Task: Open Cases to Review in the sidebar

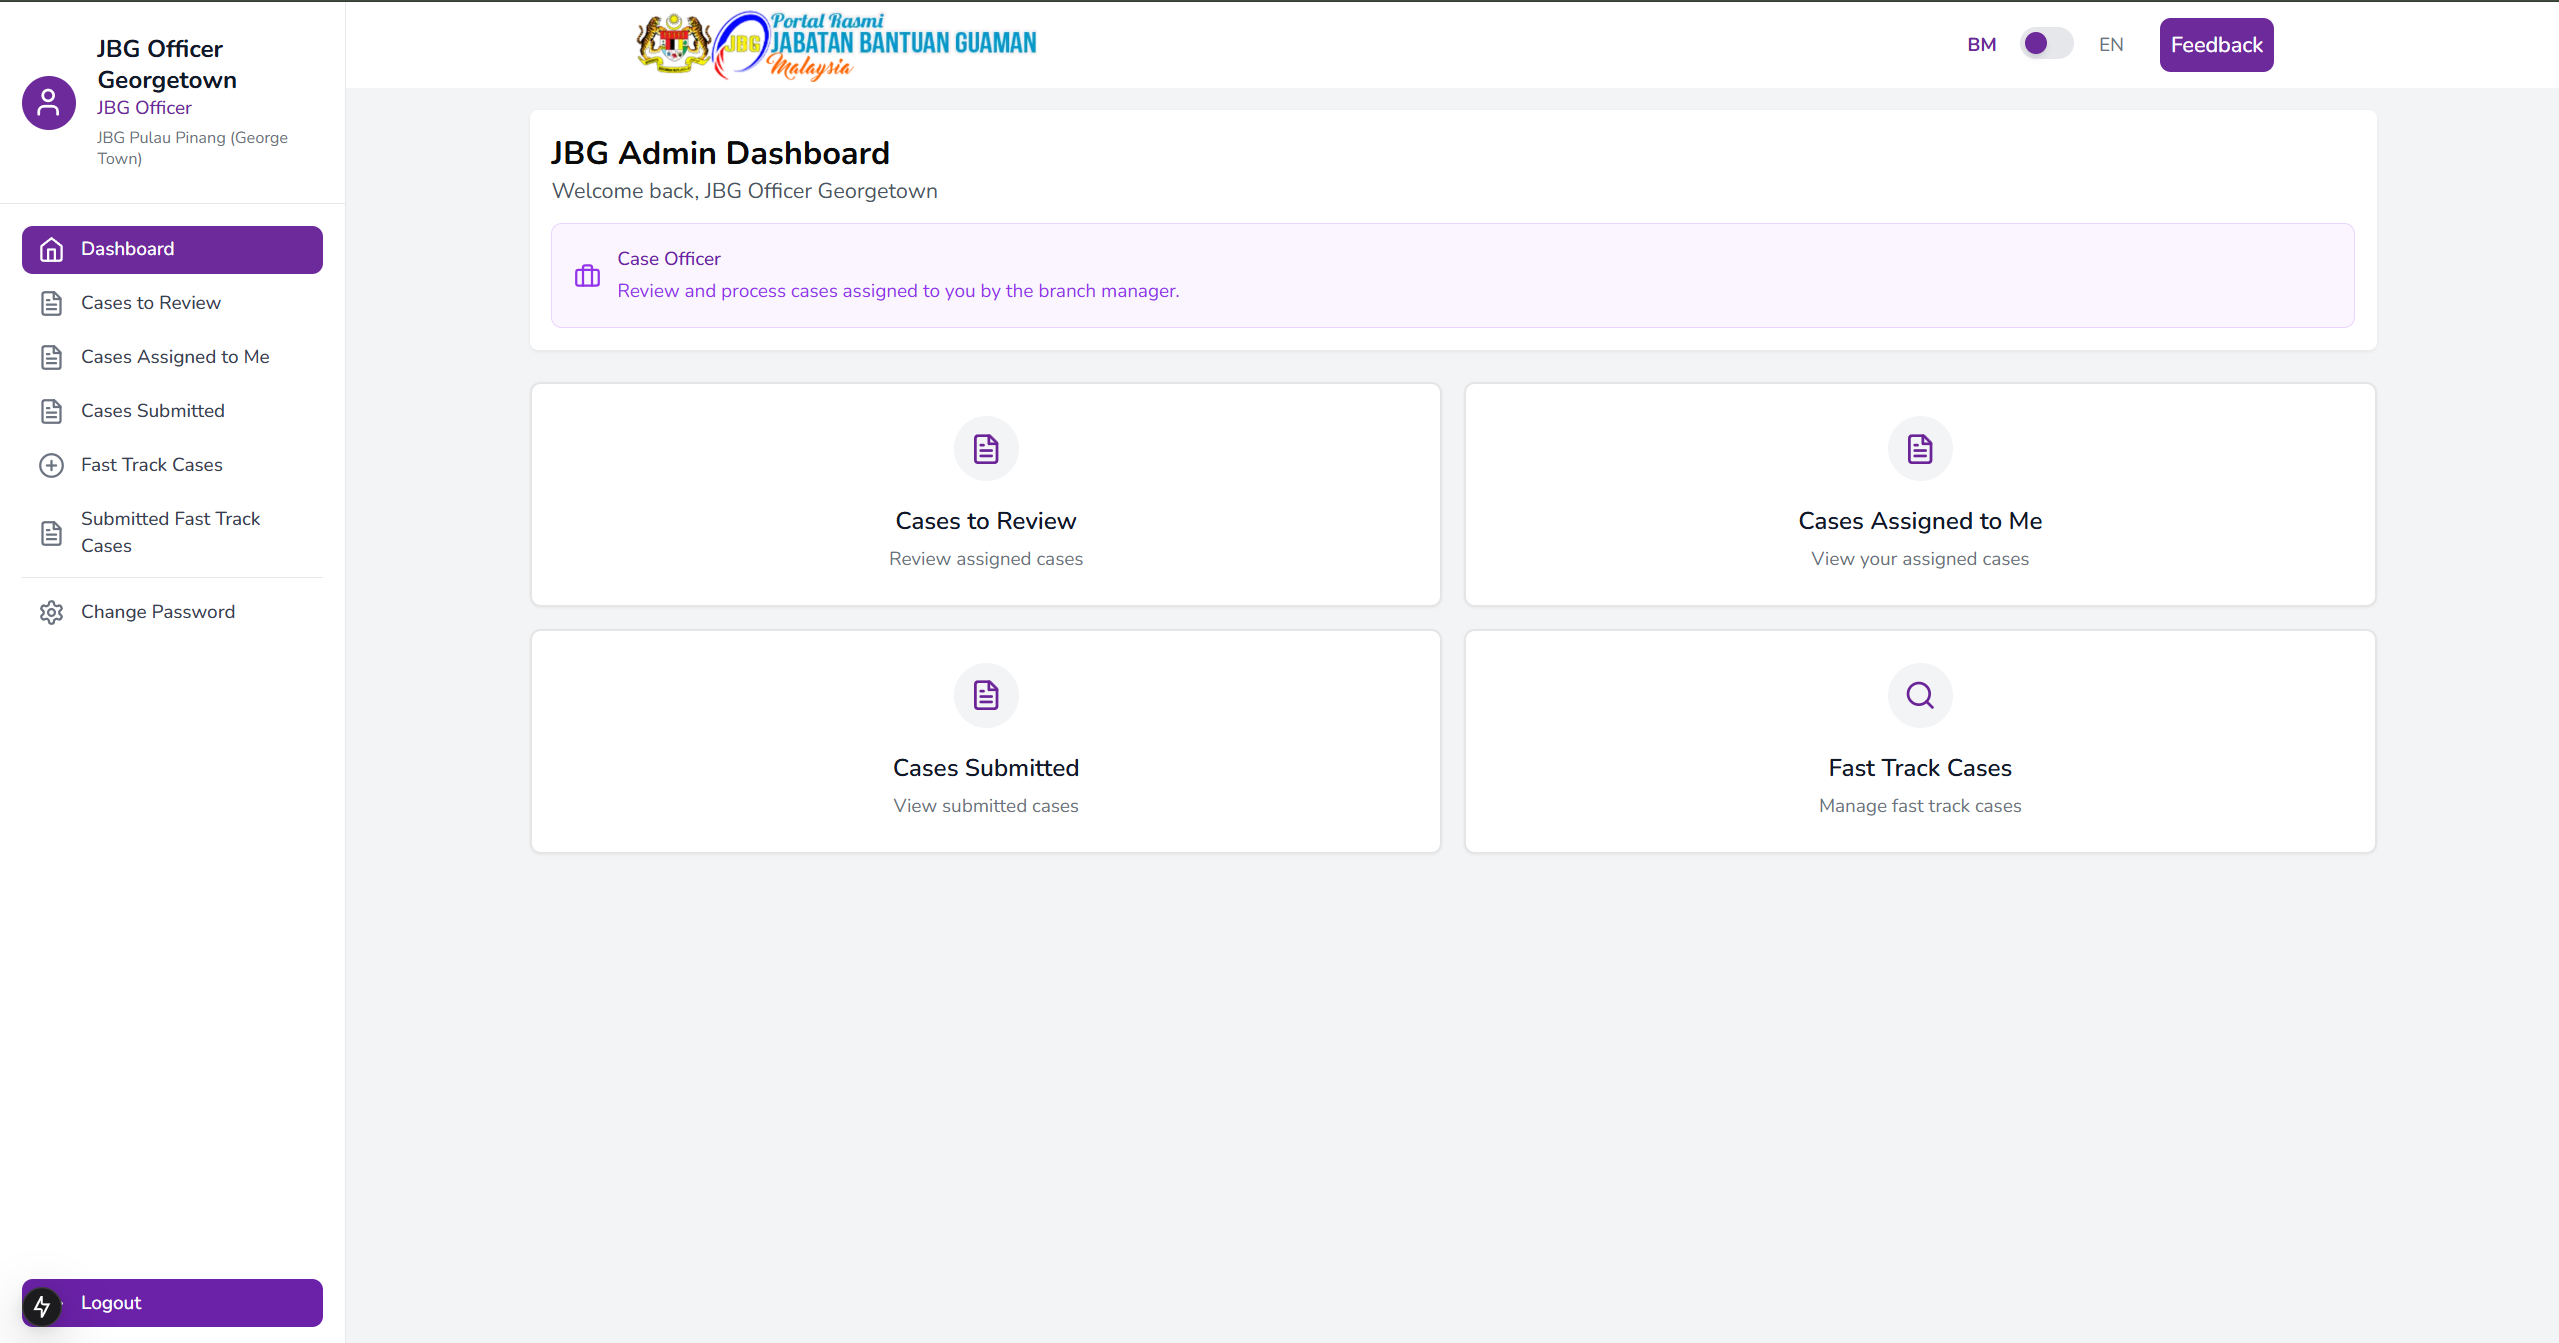Action: point(151,303)
